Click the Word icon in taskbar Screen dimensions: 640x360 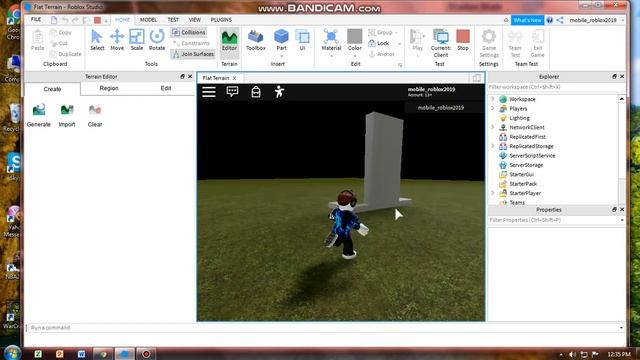point(81,354)
